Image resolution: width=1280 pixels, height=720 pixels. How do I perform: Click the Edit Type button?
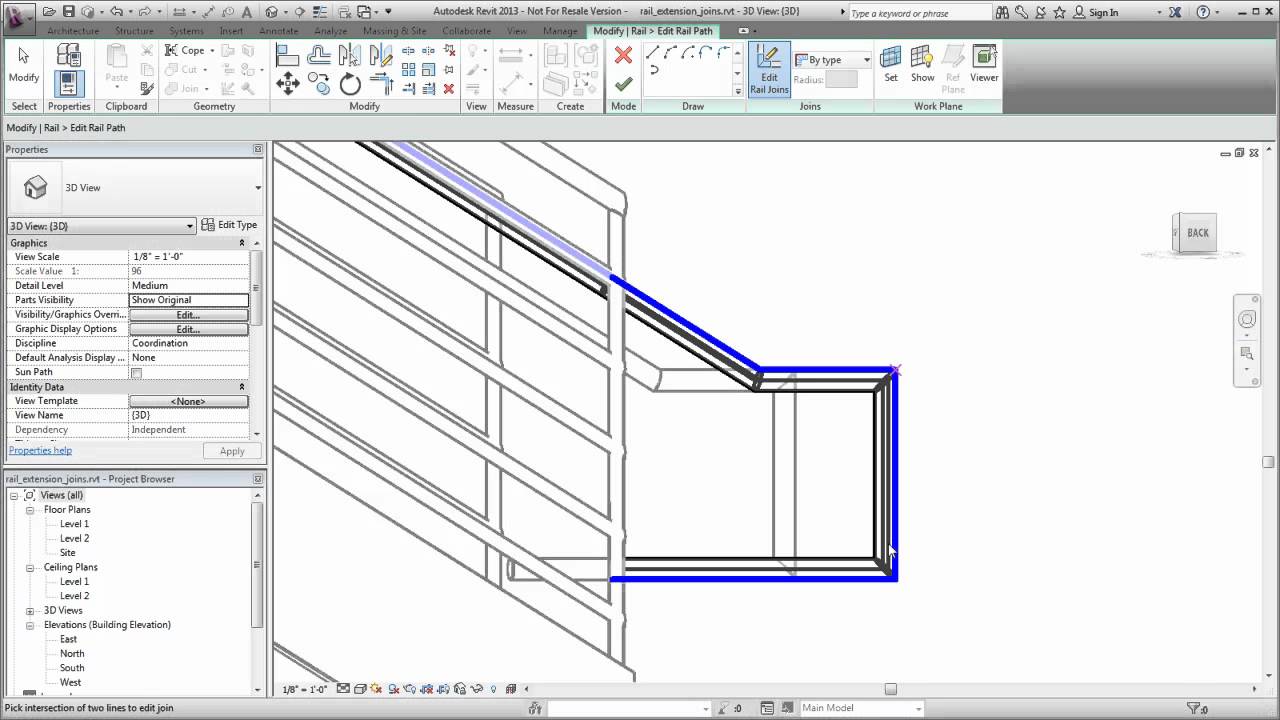229,225
